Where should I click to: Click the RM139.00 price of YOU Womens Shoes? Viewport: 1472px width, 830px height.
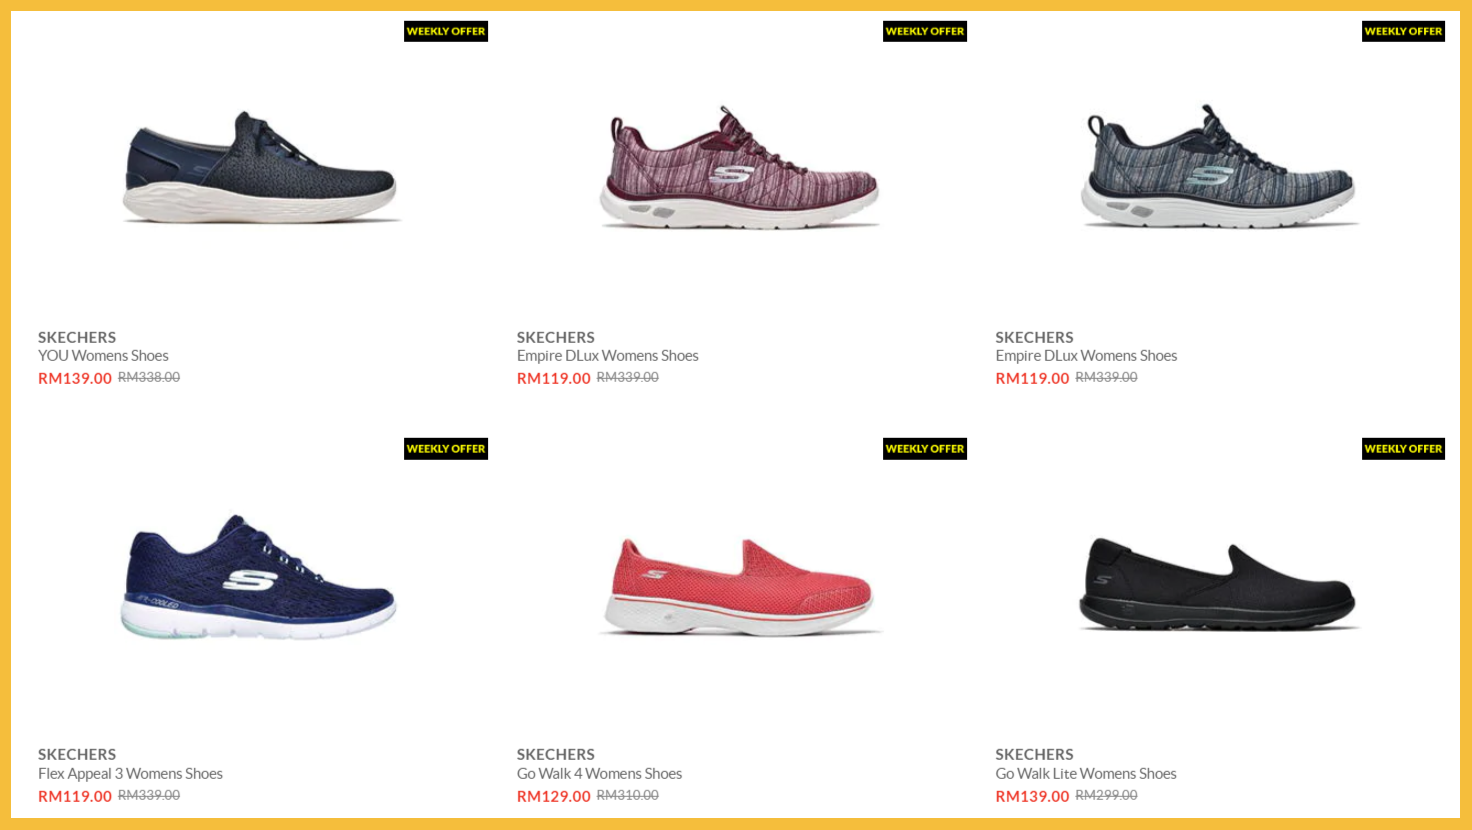[x=75, y=378]
